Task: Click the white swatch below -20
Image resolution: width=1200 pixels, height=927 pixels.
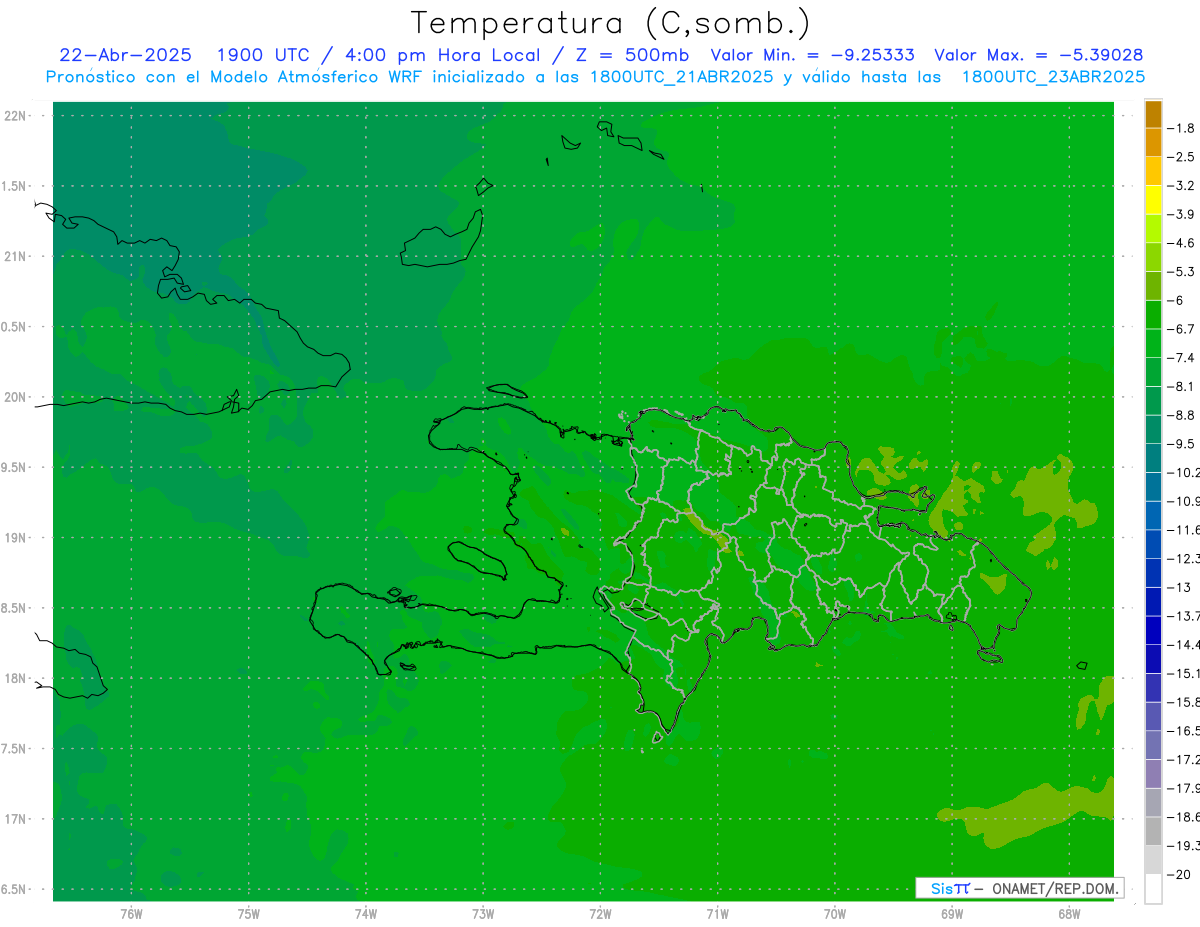Action: click(1153, 889)
